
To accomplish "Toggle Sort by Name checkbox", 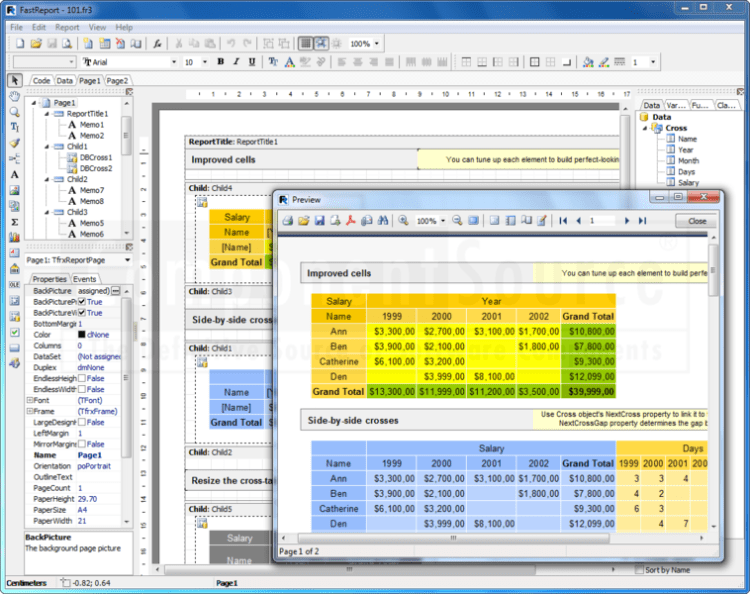I will tap(639, 570).
